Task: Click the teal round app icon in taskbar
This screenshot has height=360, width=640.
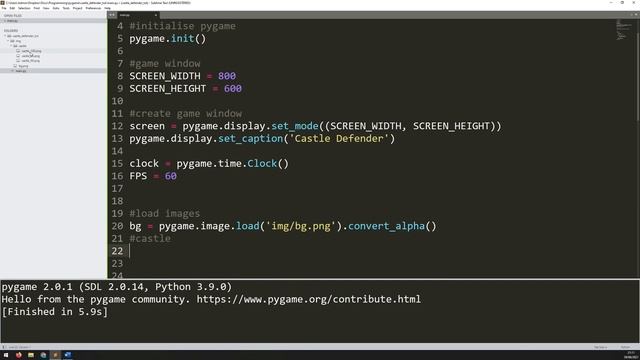Action: coord(43,355)
